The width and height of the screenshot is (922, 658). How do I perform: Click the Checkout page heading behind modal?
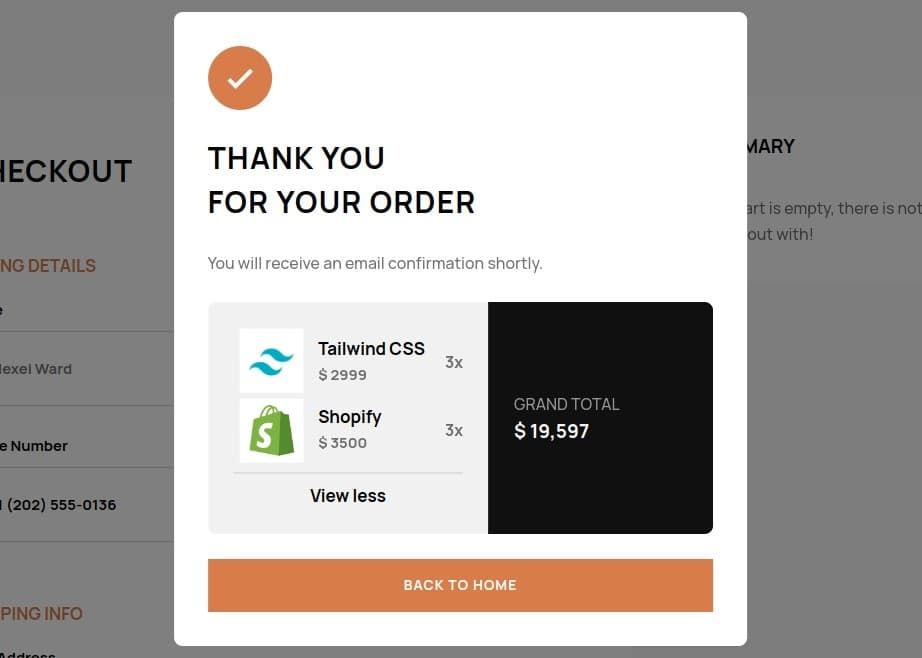tap(66, 172)
